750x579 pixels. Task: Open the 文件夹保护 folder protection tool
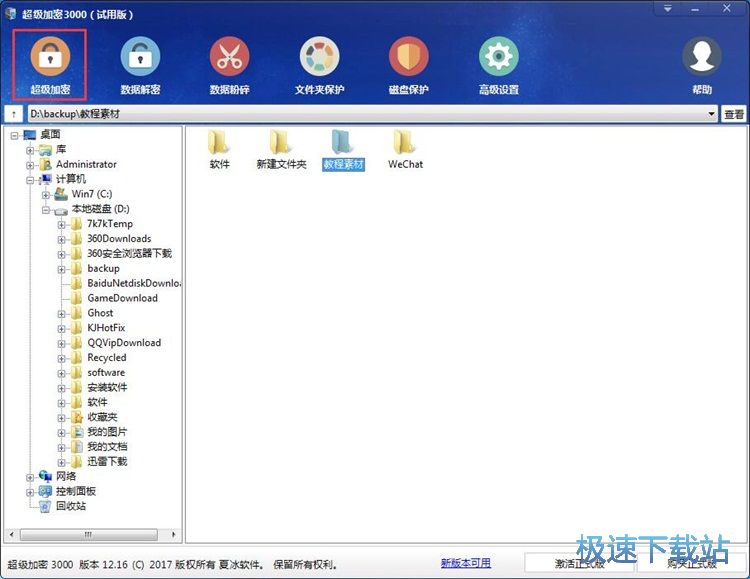point(320,65)
